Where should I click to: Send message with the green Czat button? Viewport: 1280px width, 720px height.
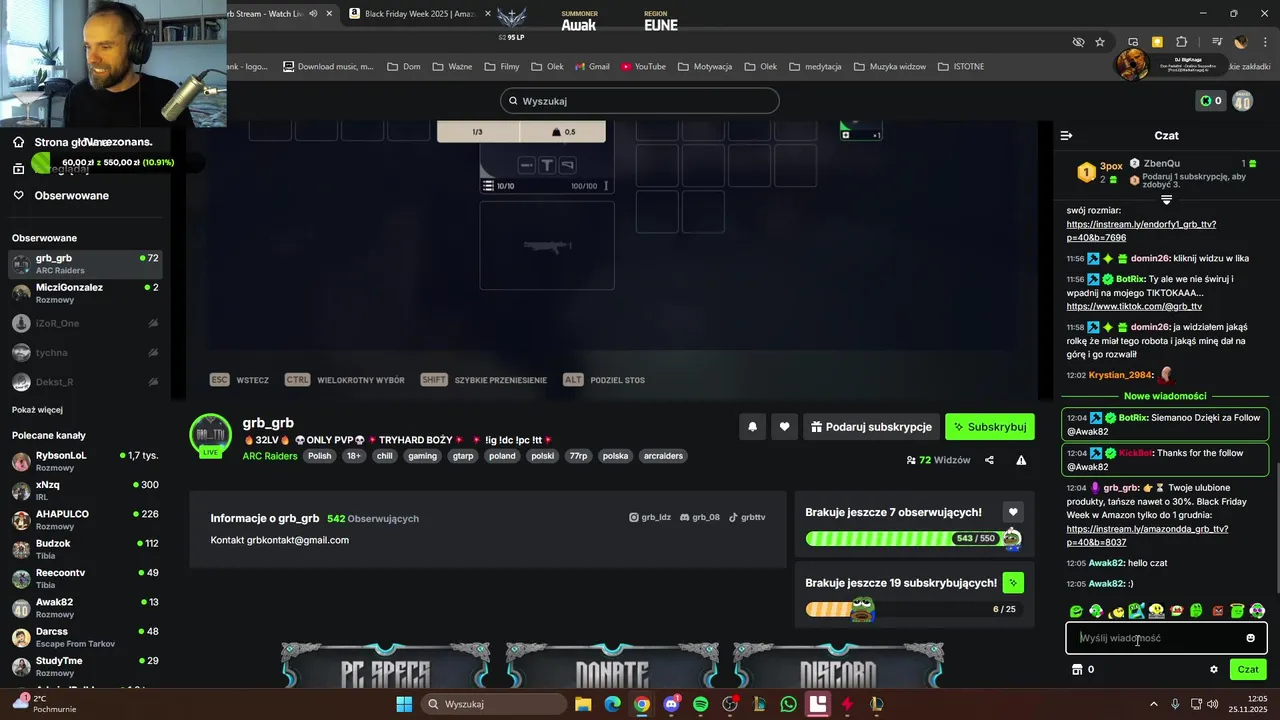[x=1248, y=670]
